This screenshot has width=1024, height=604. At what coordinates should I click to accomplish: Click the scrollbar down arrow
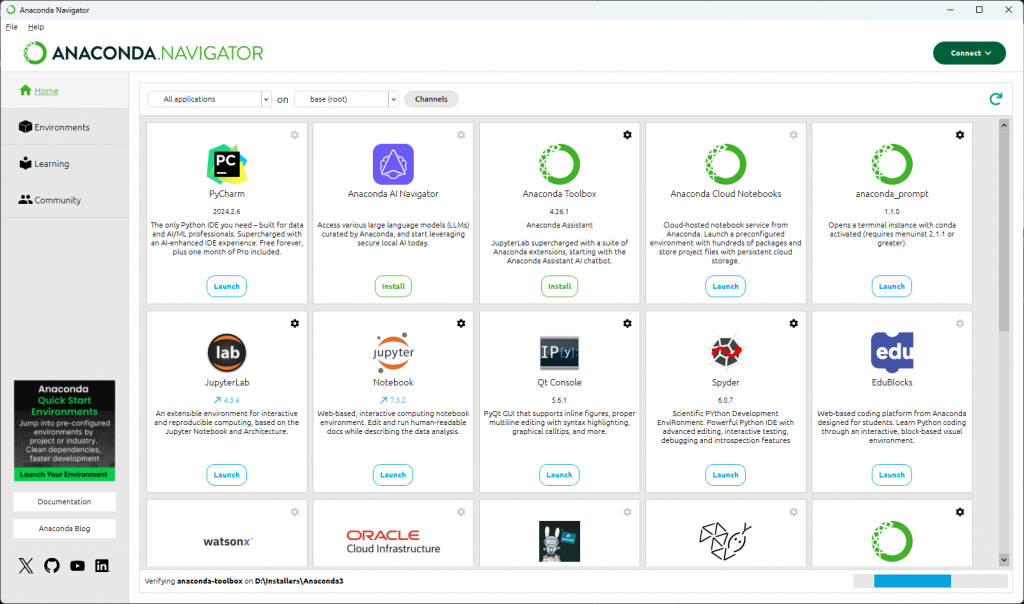coord(1004,560)
